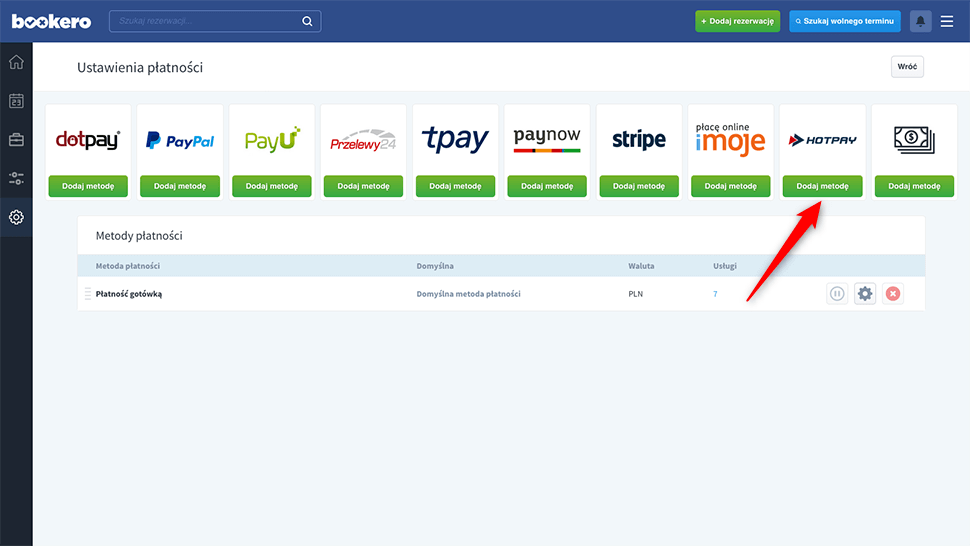
Task: Click Płatność gotówką row name
Action: tap(129, 294)
